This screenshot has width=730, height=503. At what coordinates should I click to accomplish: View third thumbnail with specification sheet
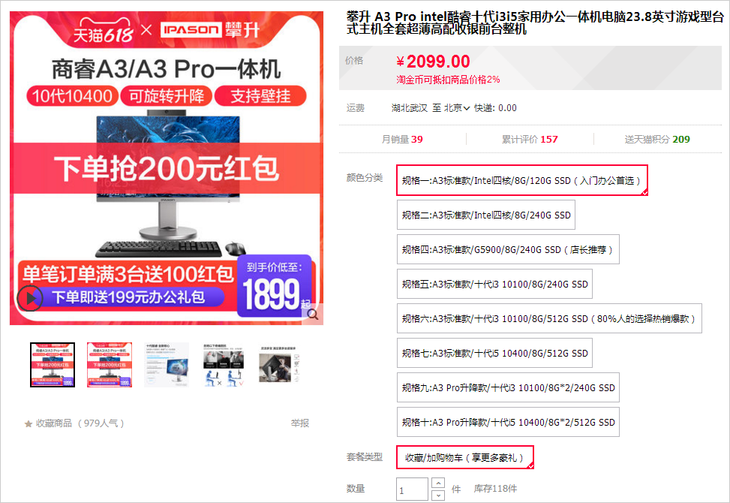pyautogui.click(x=167, y=365)
